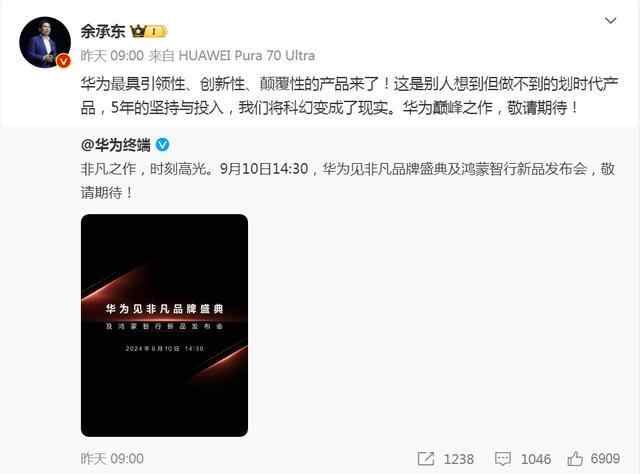Expand the post options chevron menu
The height and width of the screenshot is (474, 640).
[610, 20]
